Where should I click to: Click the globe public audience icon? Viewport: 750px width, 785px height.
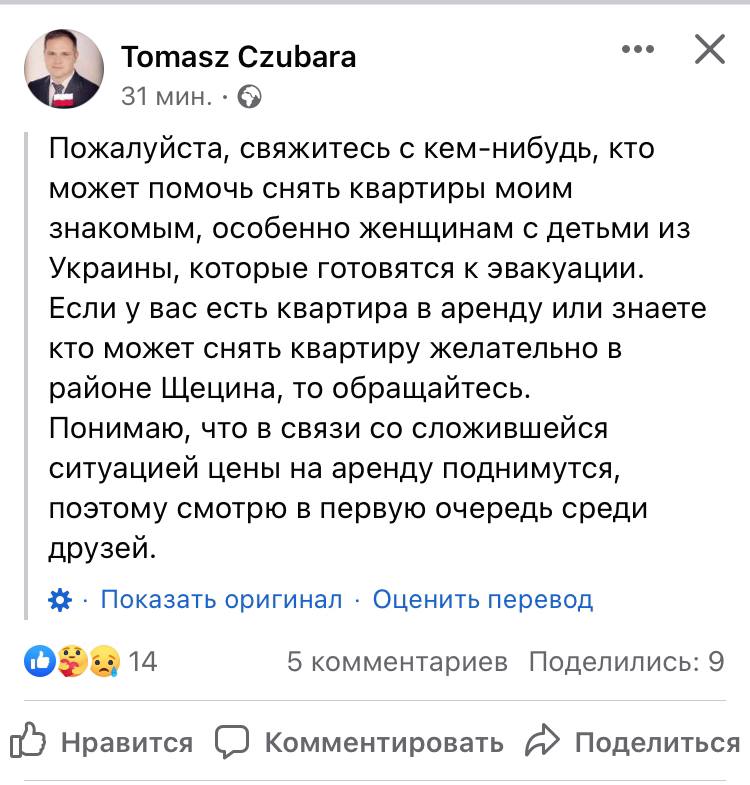point(251,97)
